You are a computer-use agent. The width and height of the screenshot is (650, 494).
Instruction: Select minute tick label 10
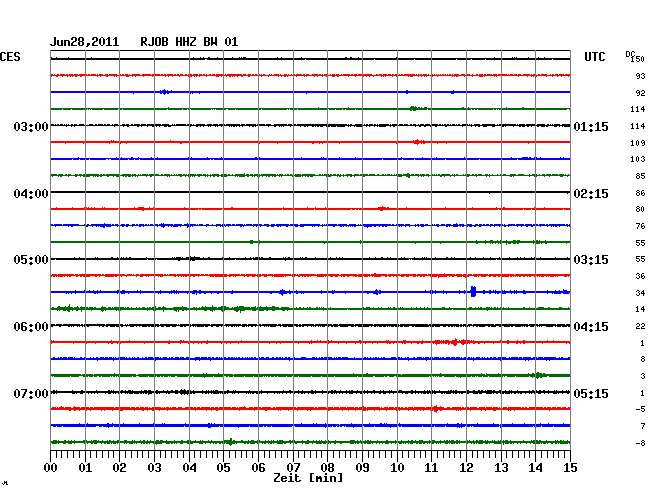coord(397,468)
